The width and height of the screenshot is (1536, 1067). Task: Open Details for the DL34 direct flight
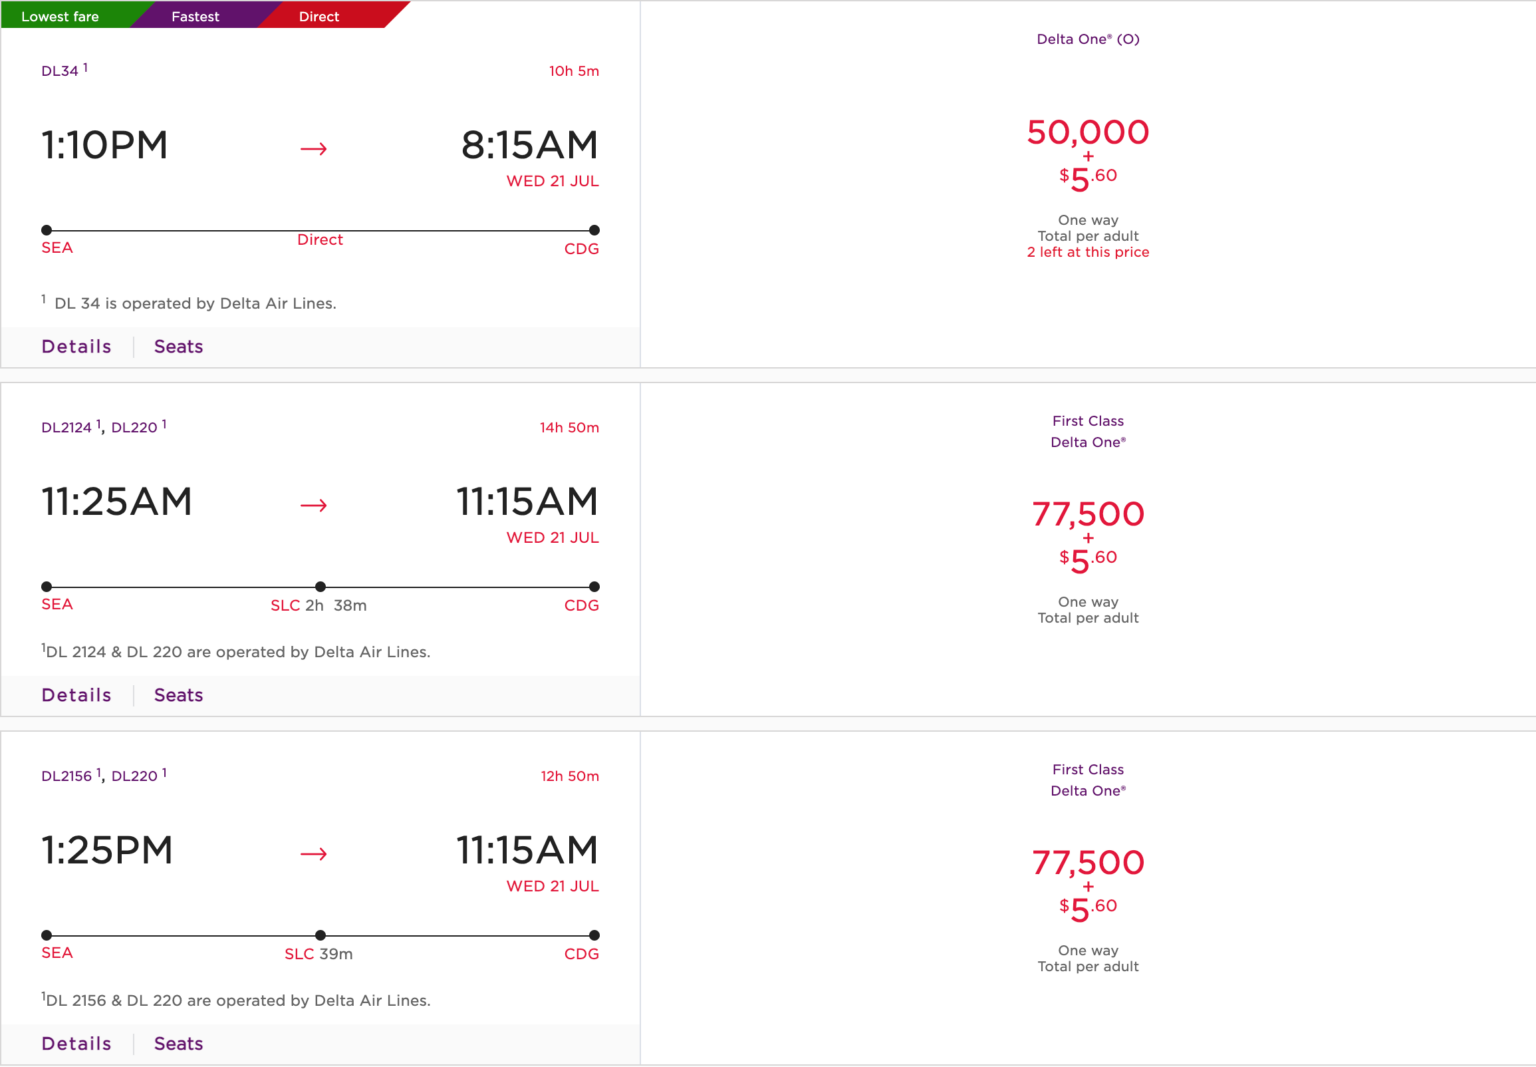coord(76,346)
